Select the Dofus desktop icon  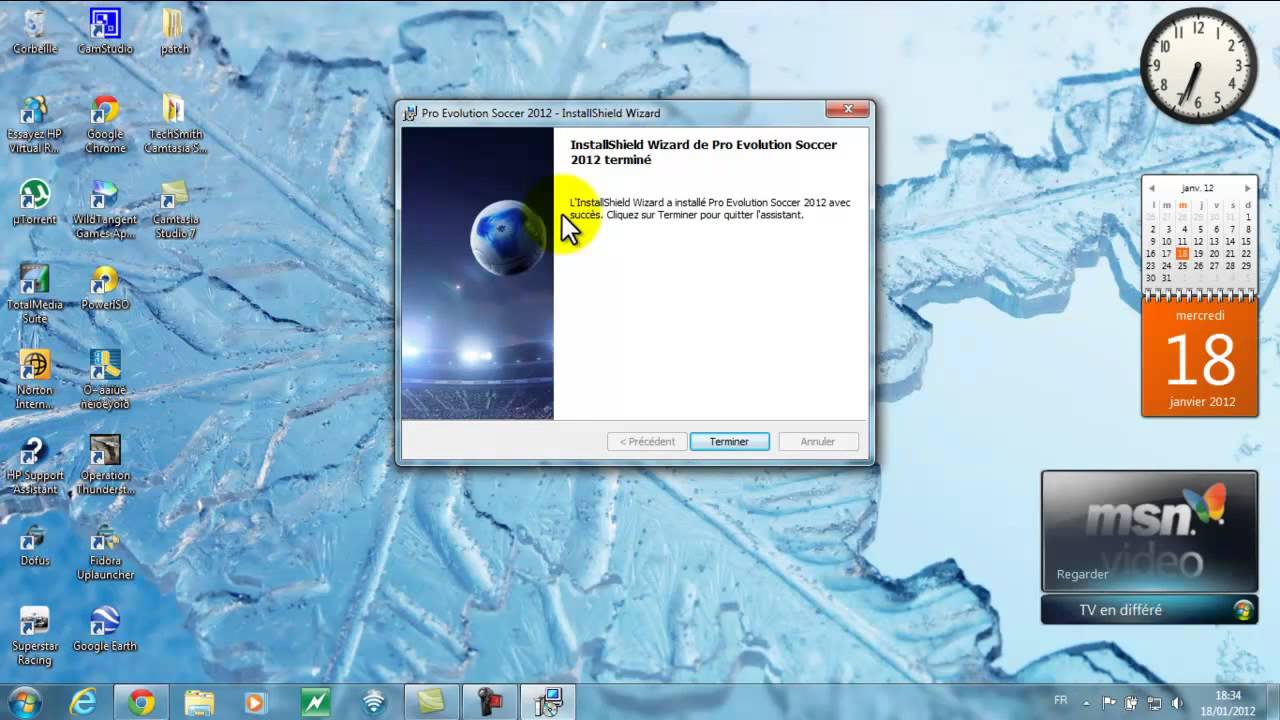(x=34, y=544)
